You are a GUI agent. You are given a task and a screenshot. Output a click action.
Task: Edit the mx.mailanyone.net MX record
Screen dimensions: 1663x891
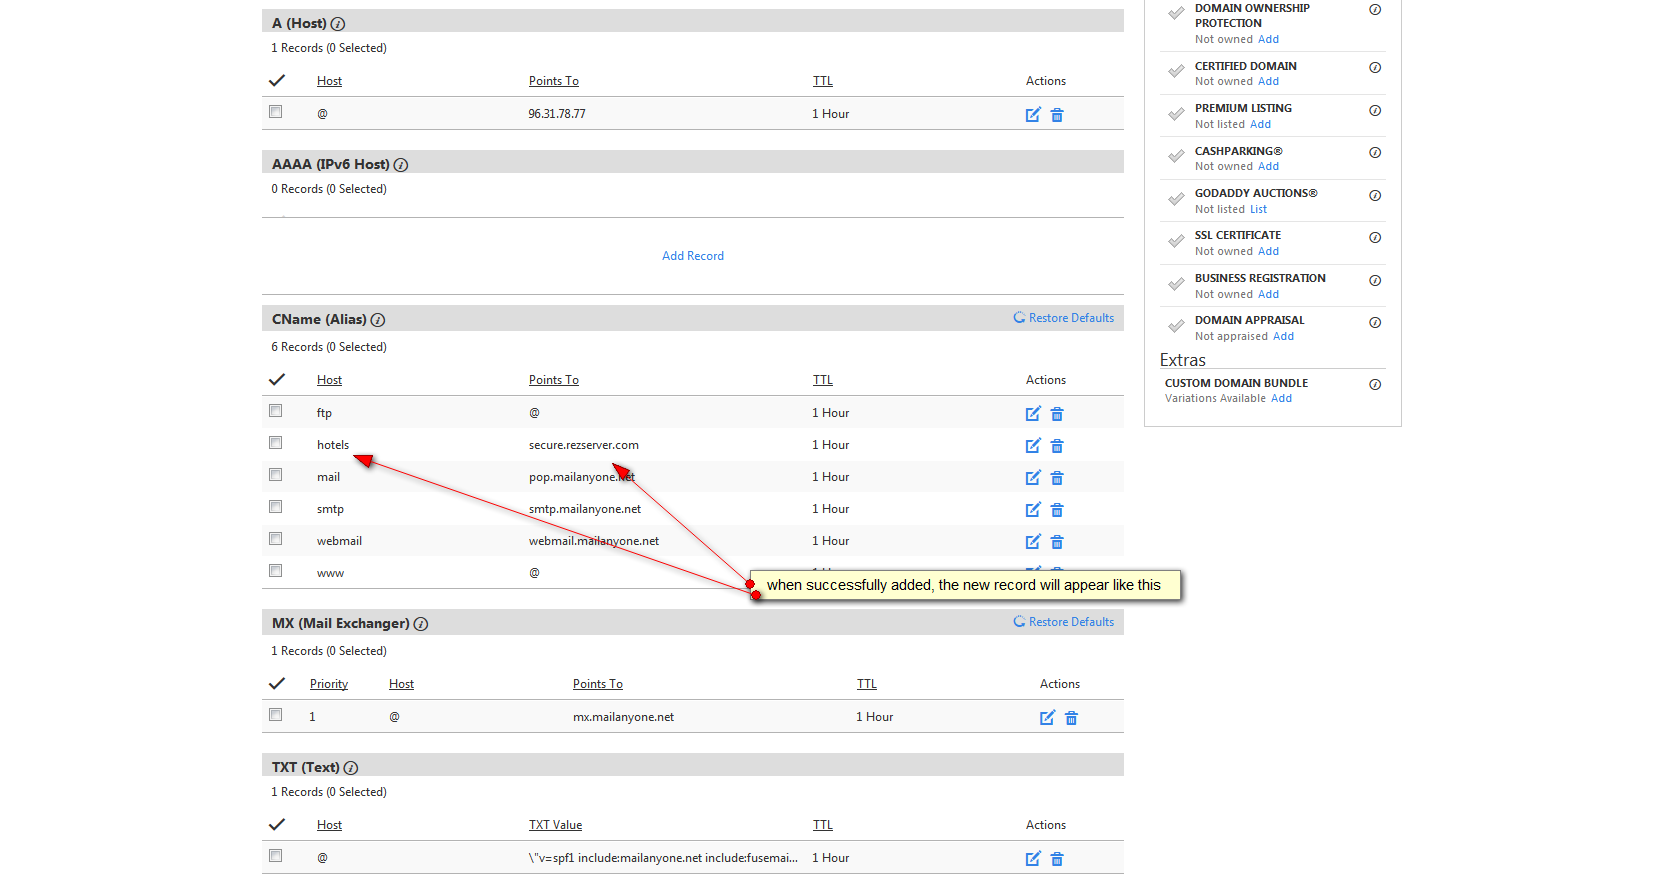click(1047, 718)
